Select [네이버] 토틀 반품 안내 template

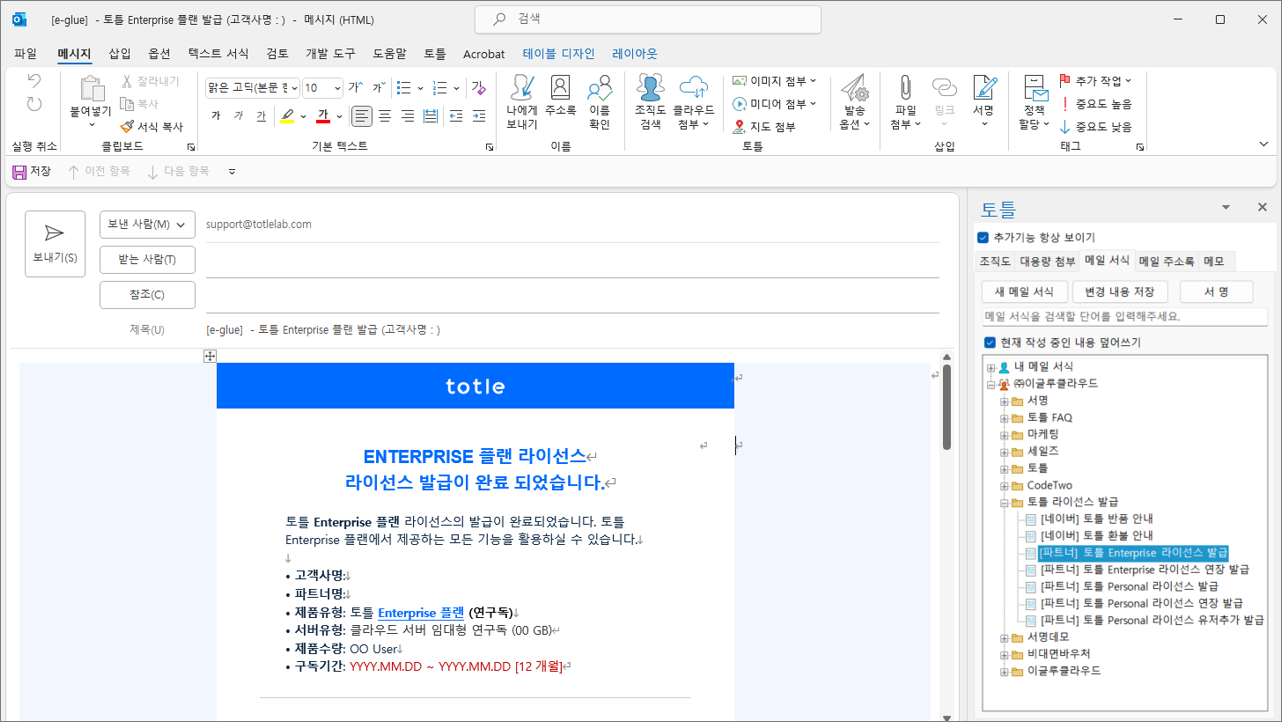pyautogui.click(x=1096, y=519)
